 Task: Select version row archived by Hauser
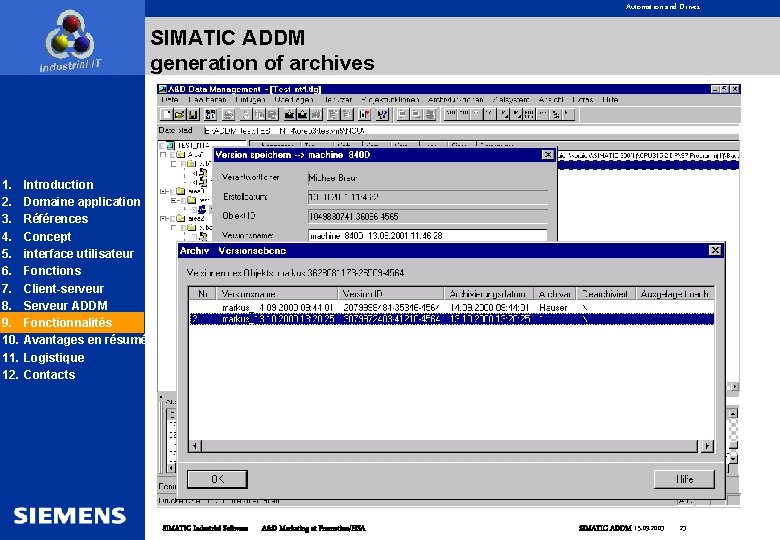[x=452, y=308]
